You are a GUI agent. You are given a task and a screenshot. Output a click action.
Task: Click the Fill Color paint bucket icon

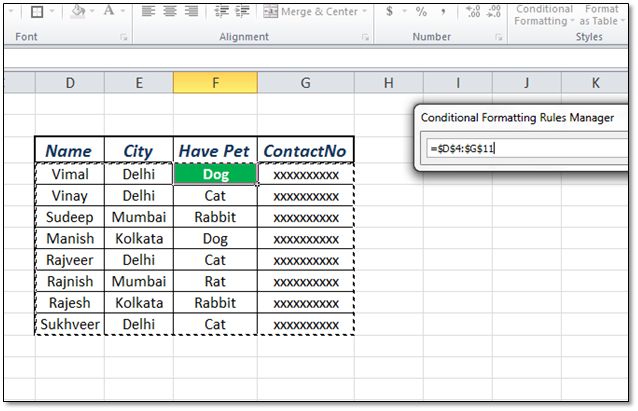coord(78,11)
